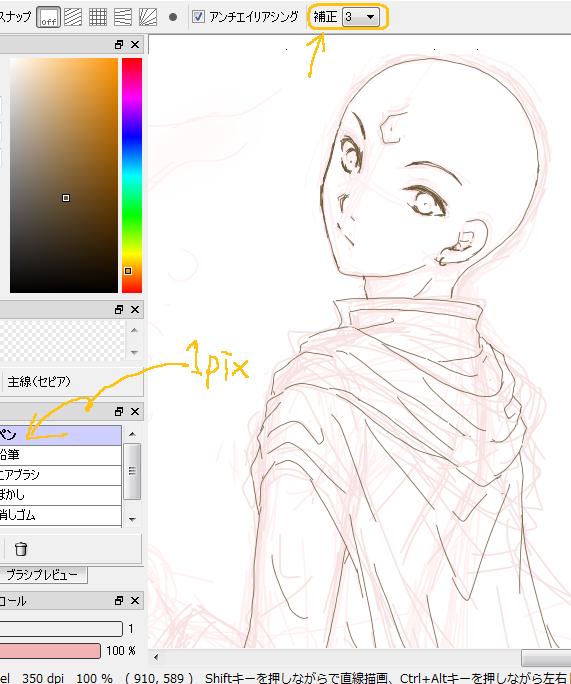Click the rainbow hue strip
The height and width of the screenshot is (684, 571).
coord(132,175)
